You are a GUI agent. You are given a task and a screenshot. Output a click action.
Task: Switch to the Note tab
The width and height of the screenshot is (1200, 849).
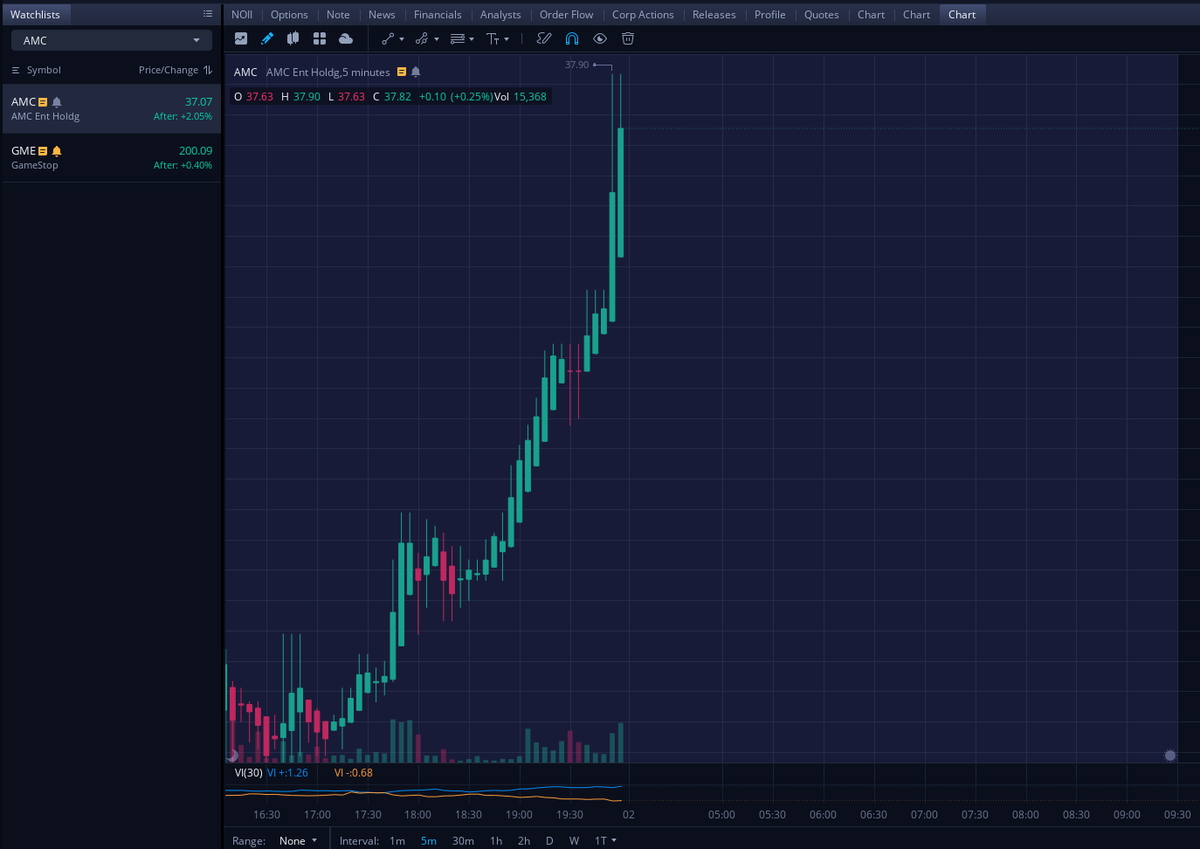[x=338, y=15]
